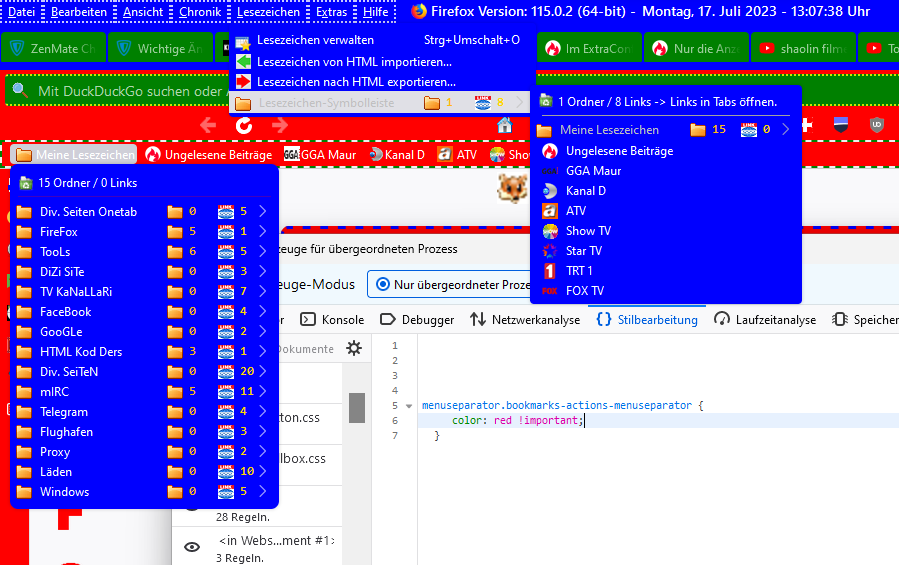The width and height of the screenshot is (899, 565).
Task: Open Laufzeitanalyse performance panel
Action: (x=765, y=320)
